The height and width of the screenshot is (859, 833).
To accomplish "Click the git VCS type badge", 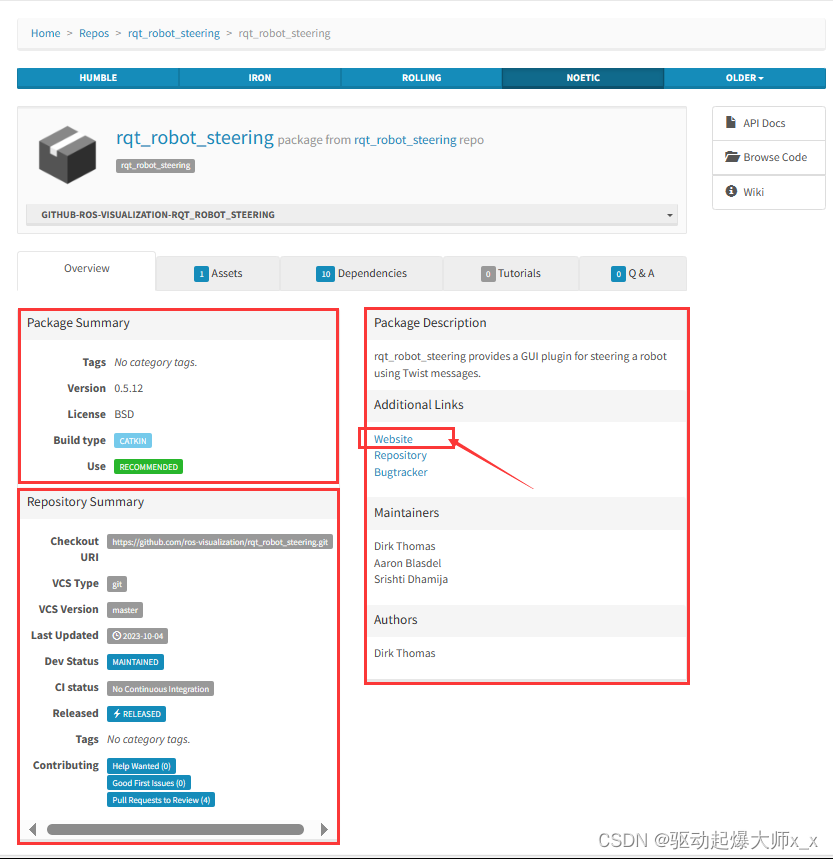I will click(x=117, y=584).
